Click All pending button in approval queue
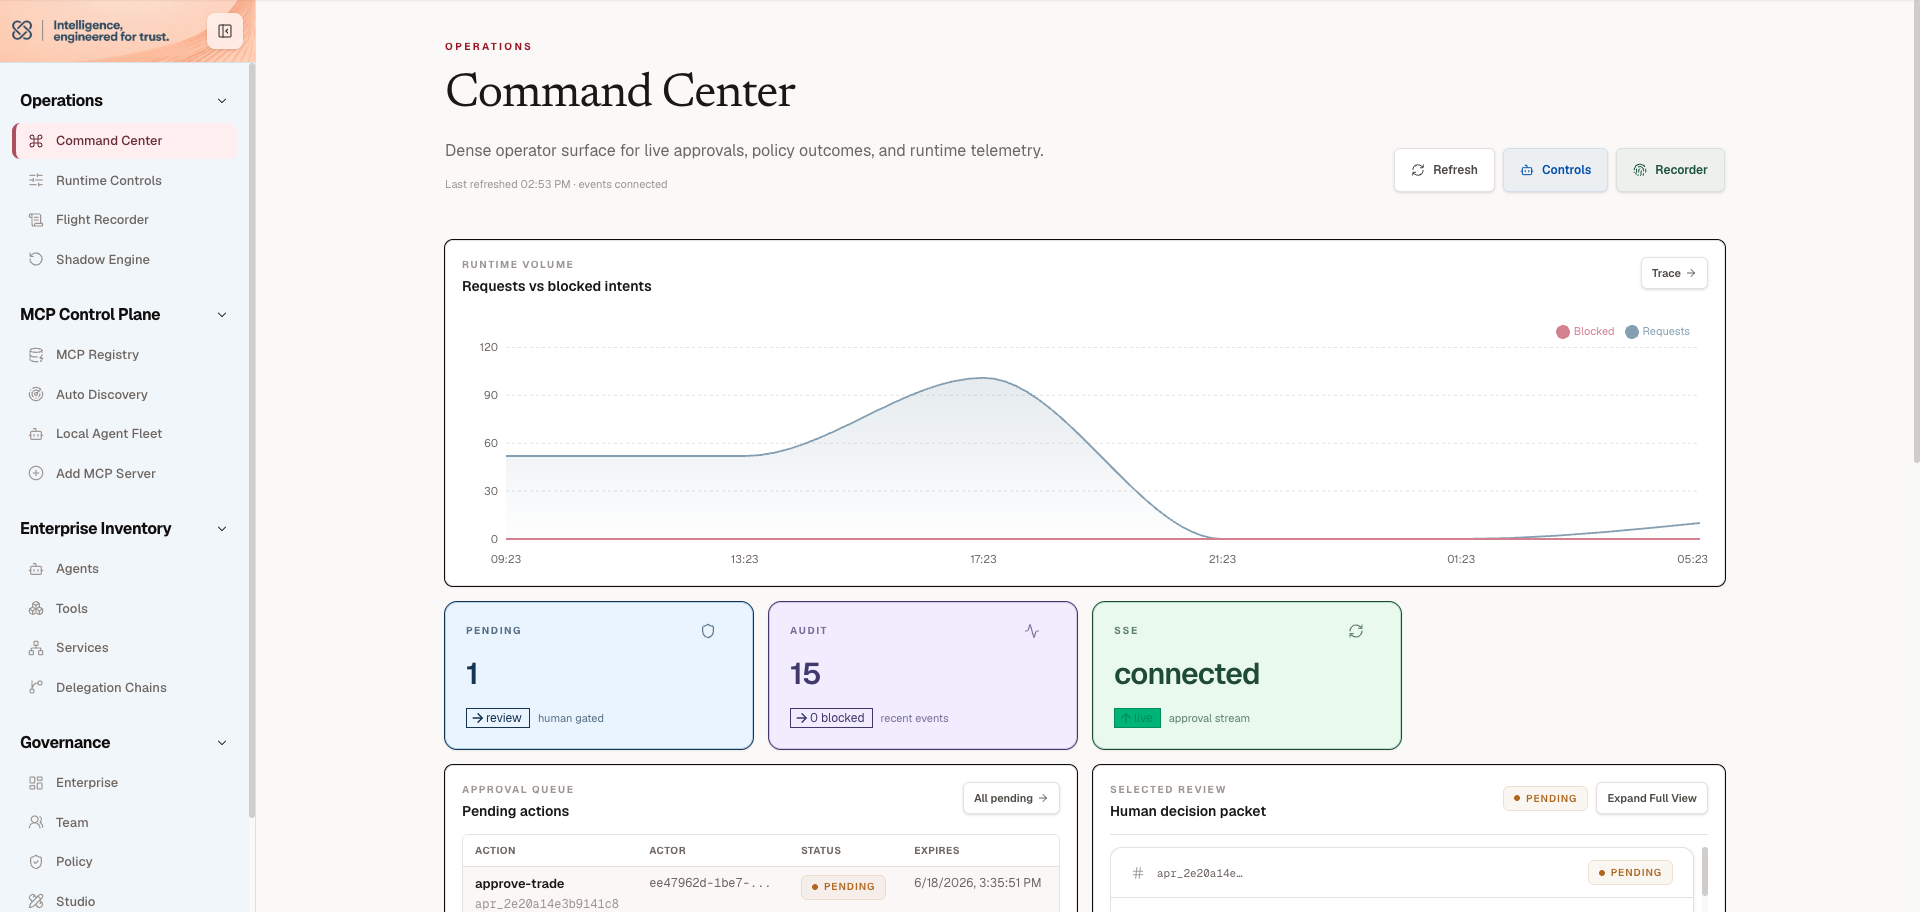 click(x=1011, y=798)
